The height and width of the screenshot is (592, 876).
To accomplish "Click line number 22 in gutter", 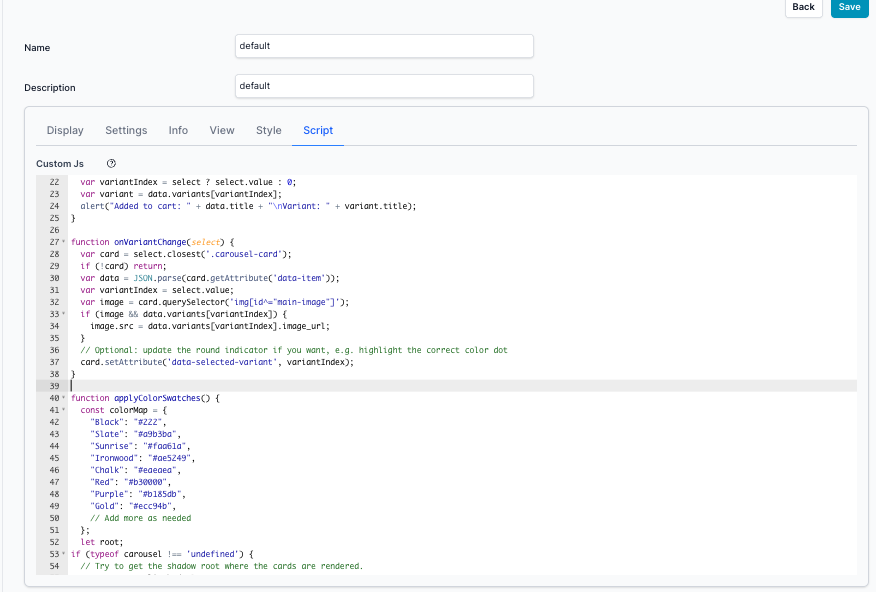I will [x=54, y=182].
